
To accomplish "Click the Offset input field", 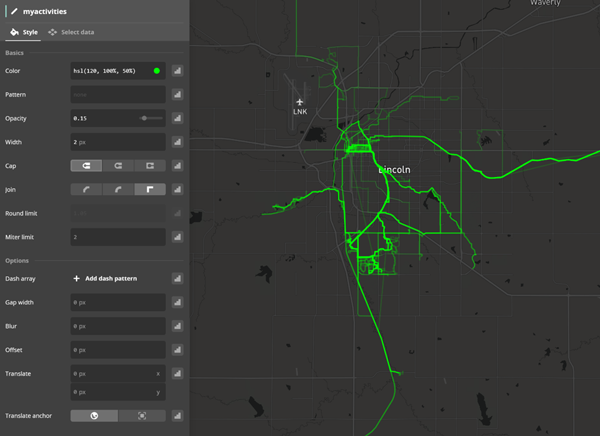I will click(118, 350).
